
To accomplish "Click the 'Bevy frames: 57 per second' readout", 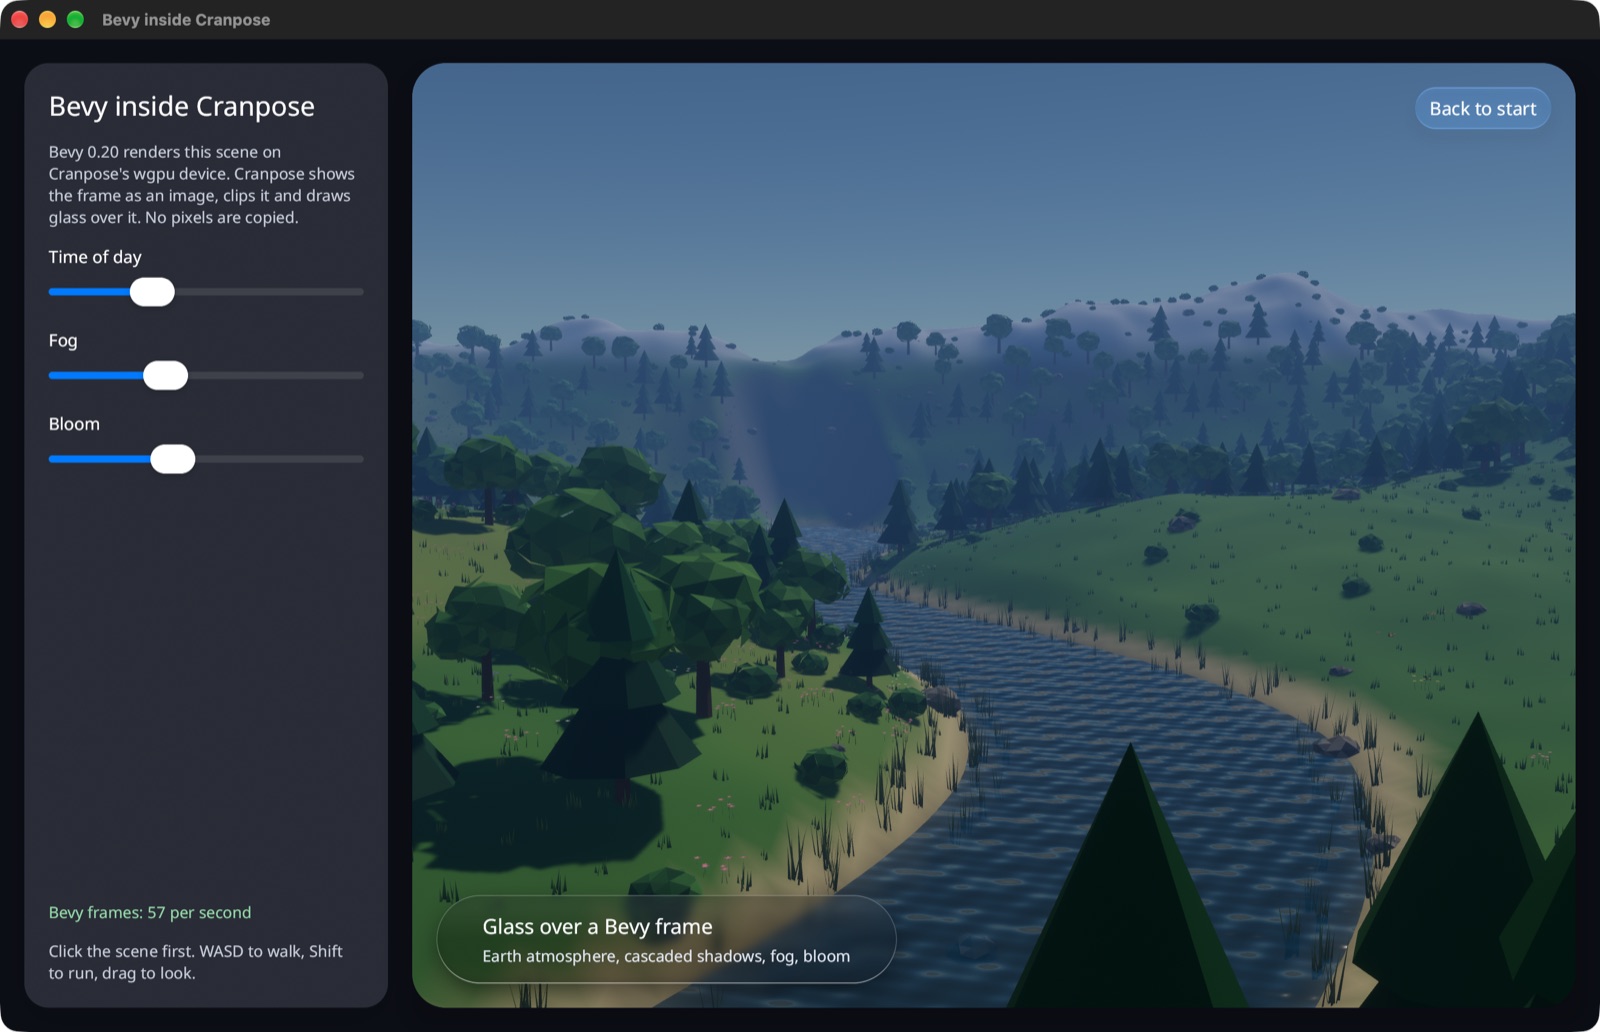I will pos(150,912).
